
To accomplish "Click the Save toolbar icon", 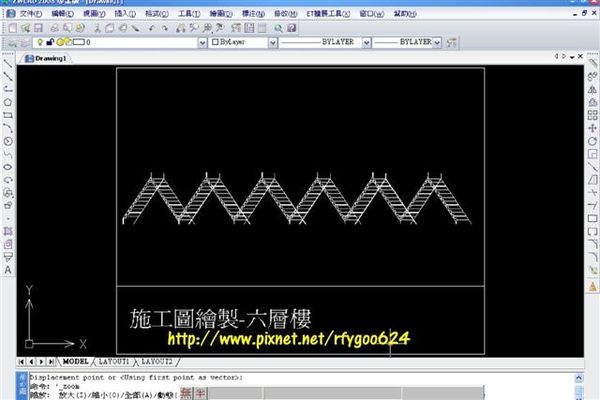I will click(38, 28).
